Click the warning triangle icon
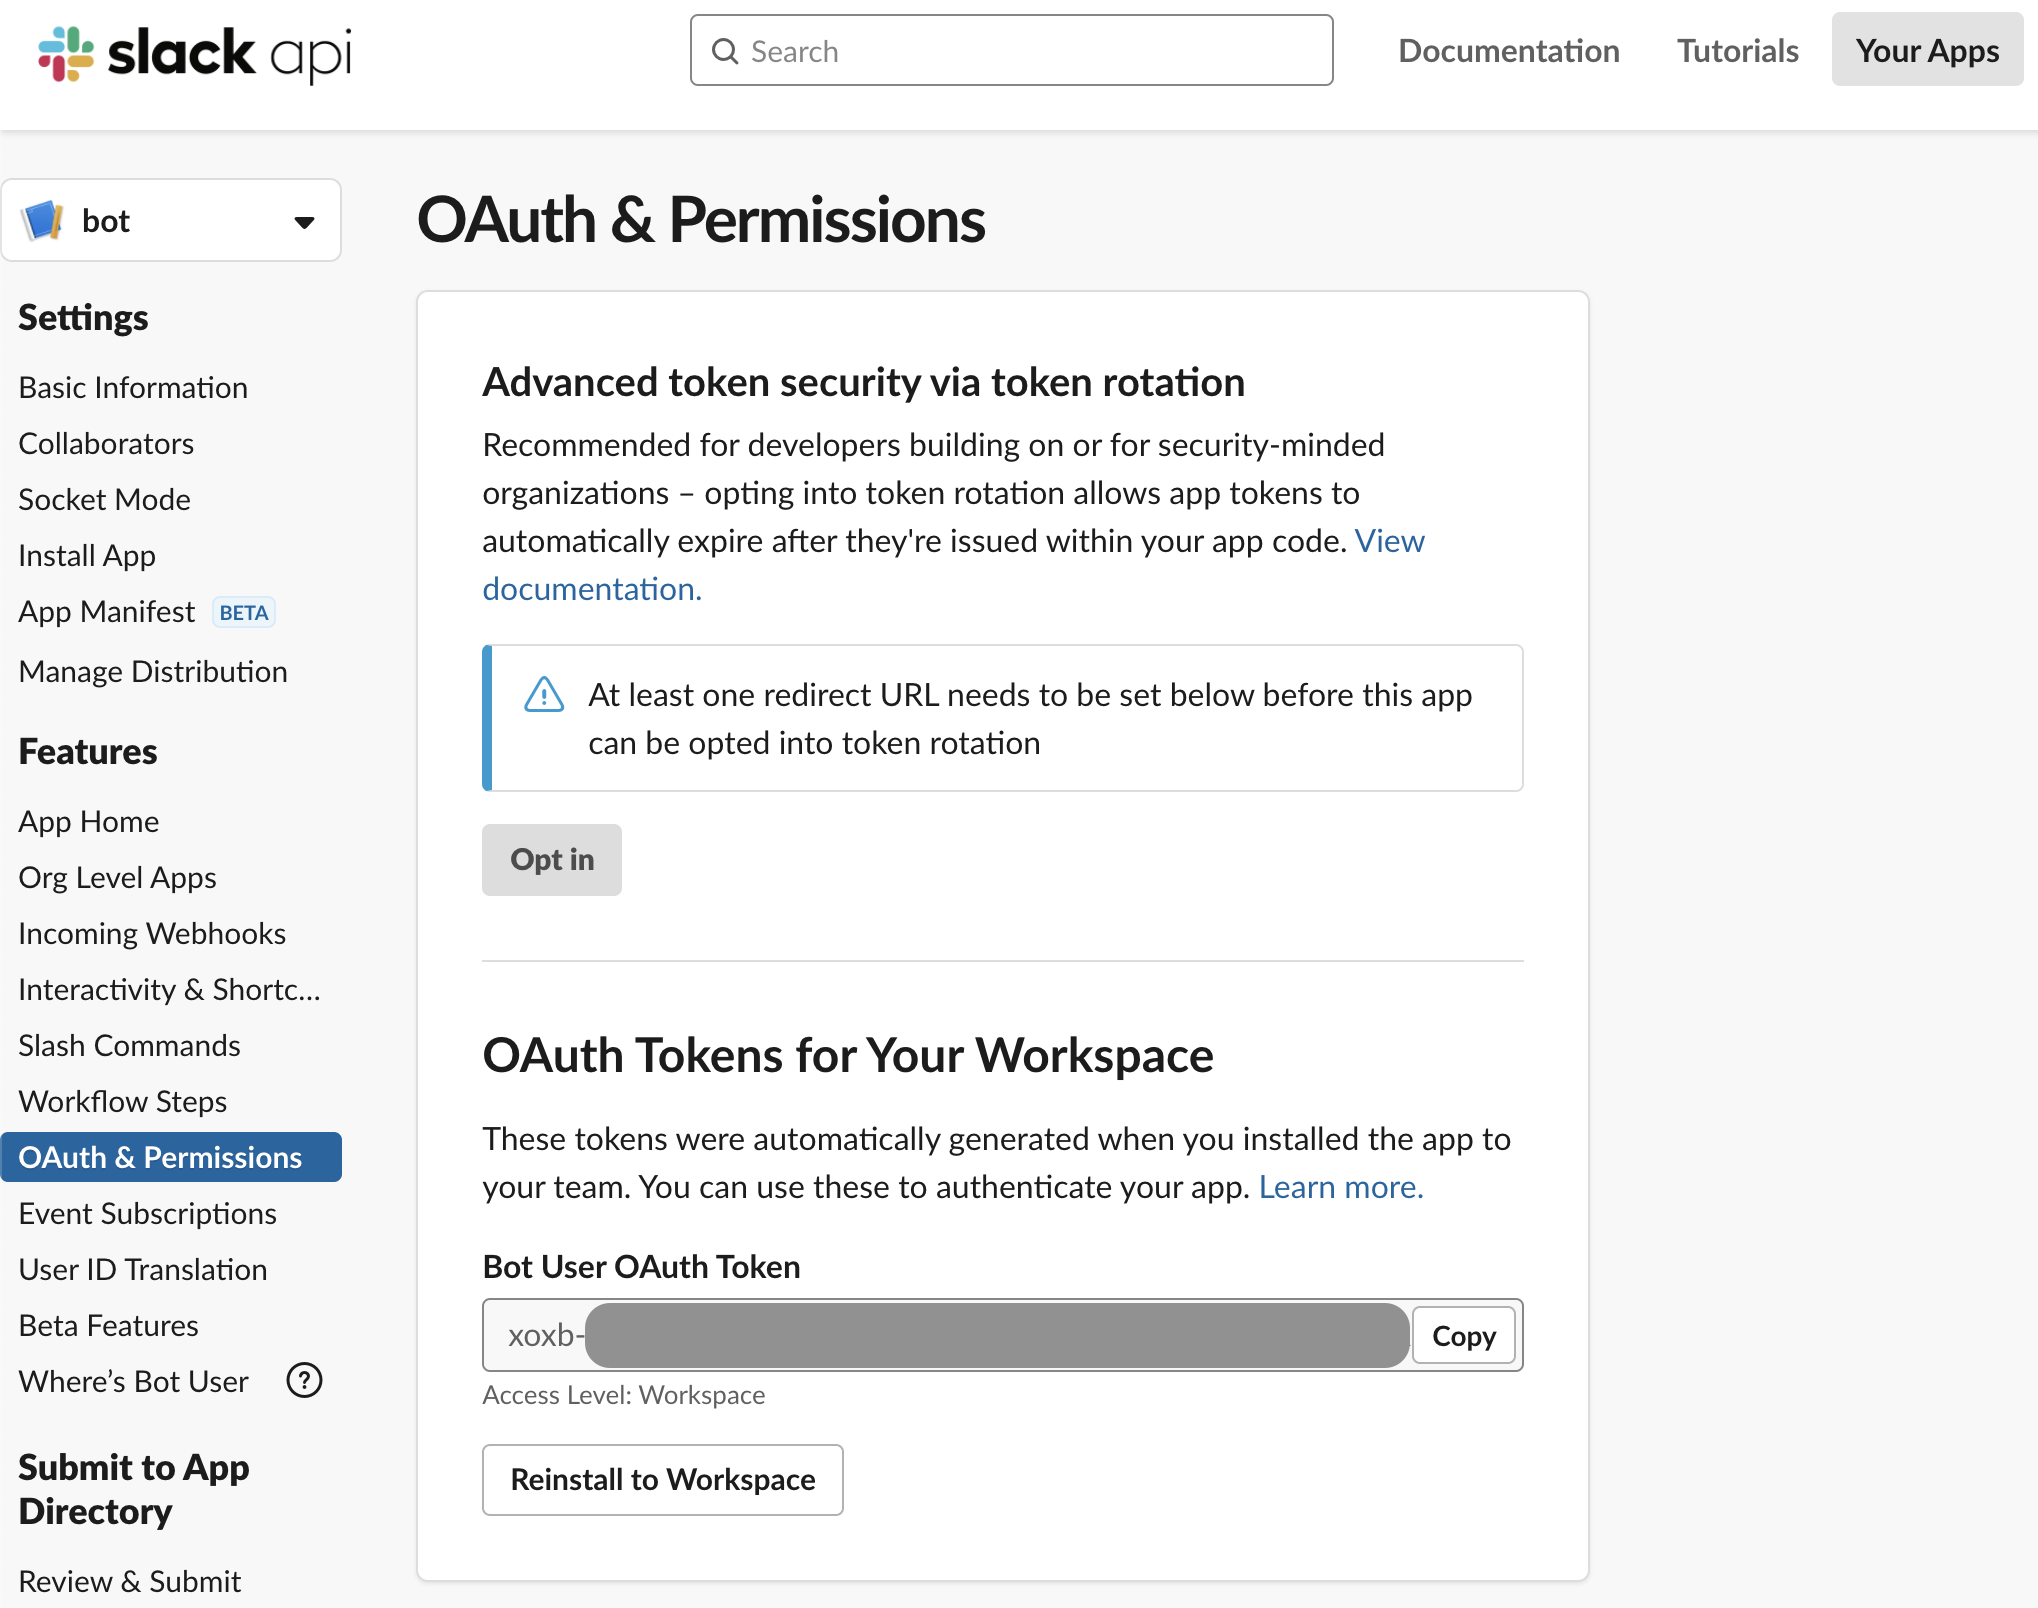This screenshot has height=1608, width=2038. [544, 694]
